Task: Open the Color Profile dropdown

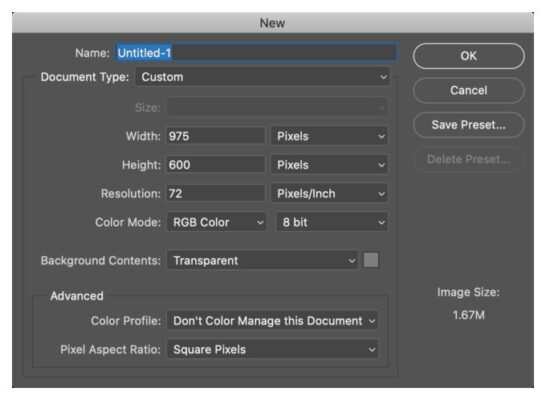Action: coord(273,321)
